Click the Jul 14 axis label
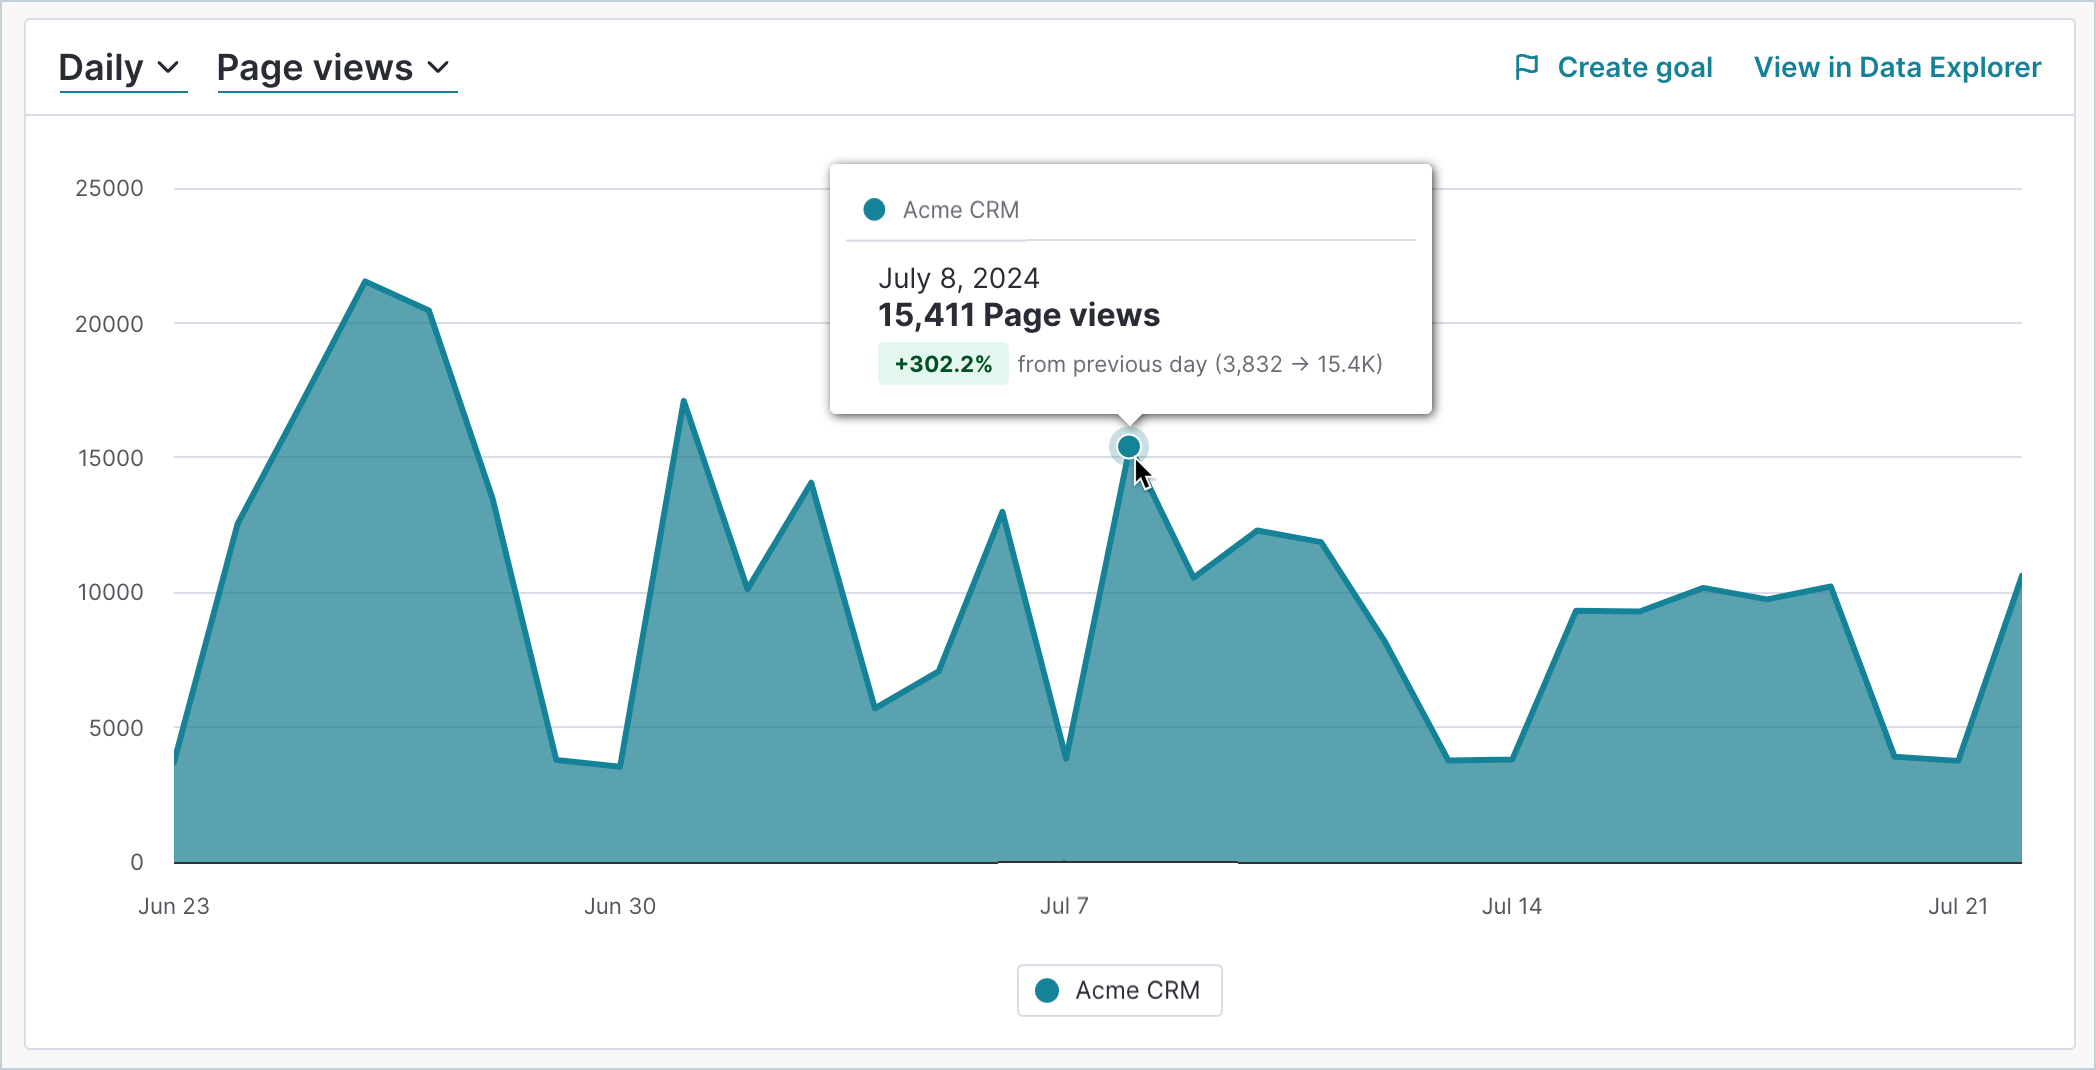The height and width of the screenshot is (1070, 2096). (x=1512, y=906)
